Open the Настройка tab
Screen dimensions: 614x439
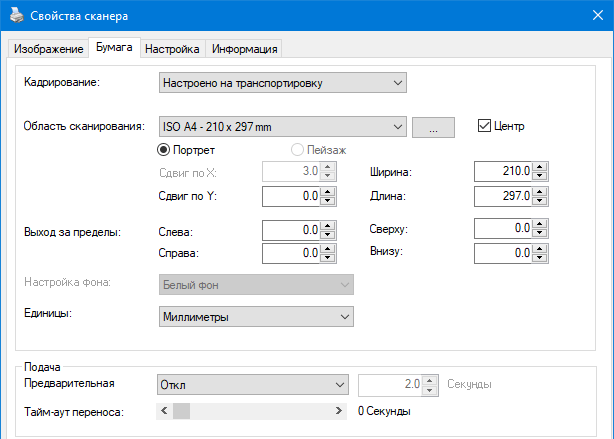click(x=172, y=49)
